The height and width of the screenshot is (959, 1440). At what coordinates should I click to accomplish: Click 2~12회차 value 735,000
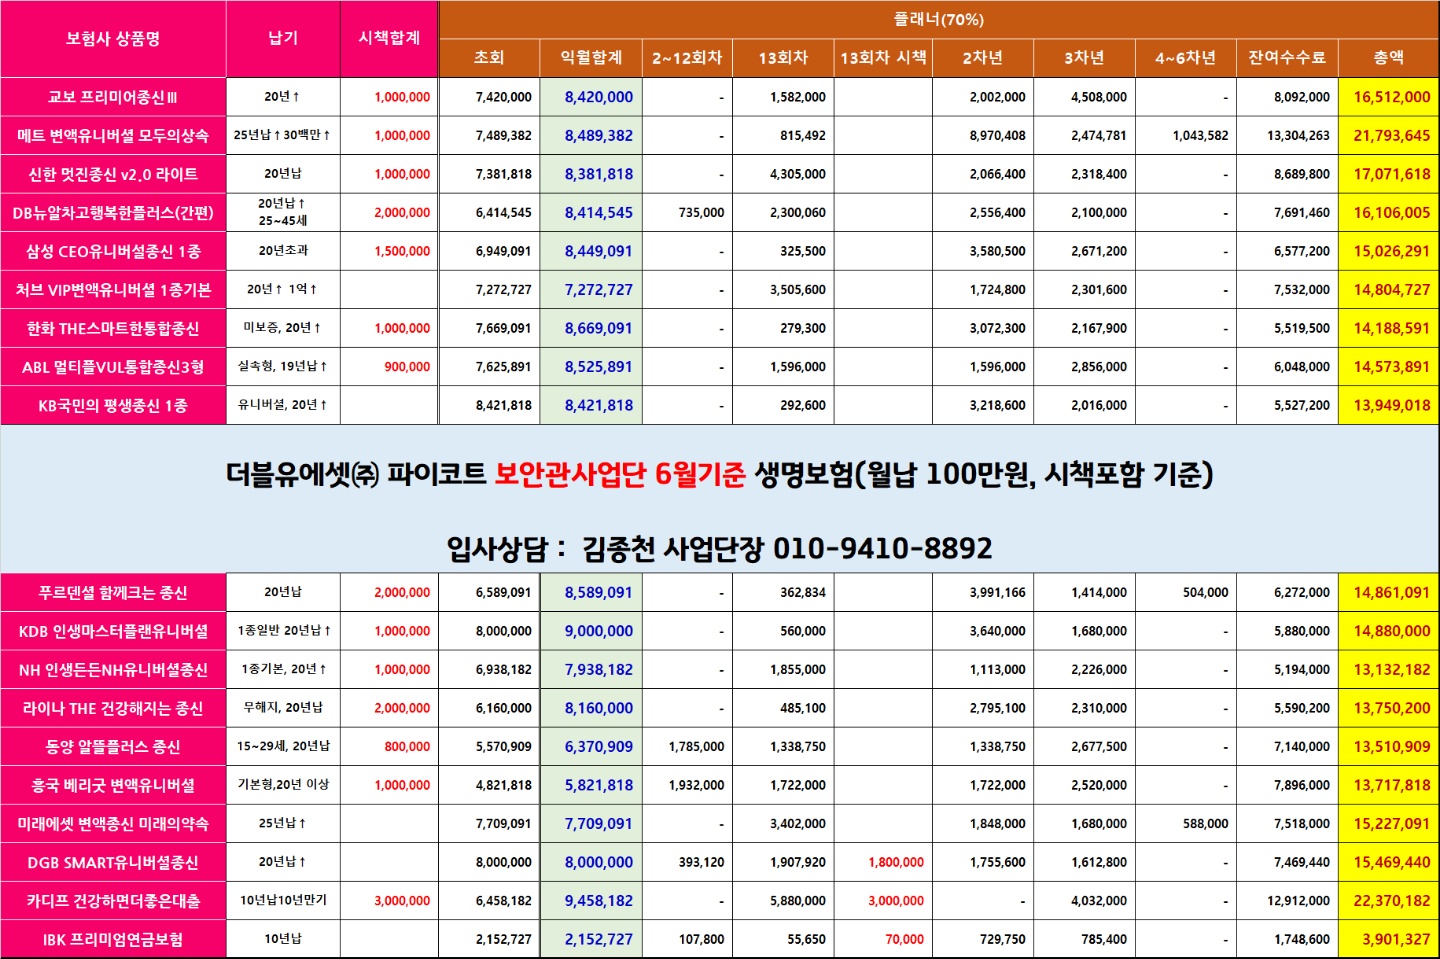(x=701, y=212)
